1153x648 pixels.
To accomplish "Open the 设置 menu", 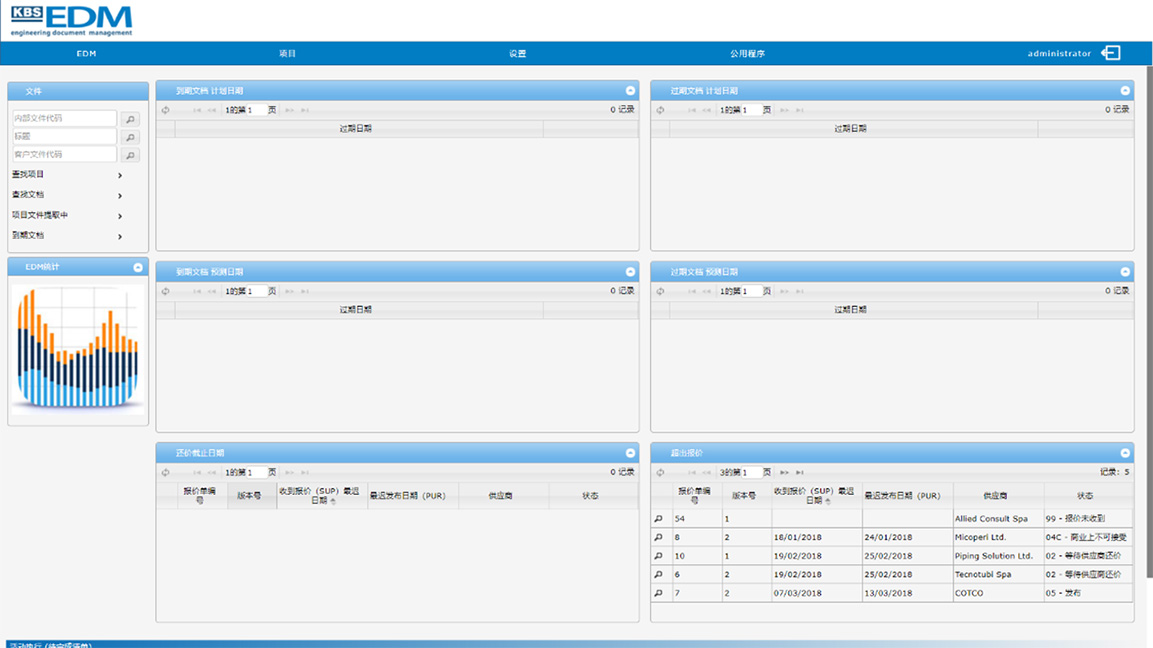I will (x=517, y=53).
